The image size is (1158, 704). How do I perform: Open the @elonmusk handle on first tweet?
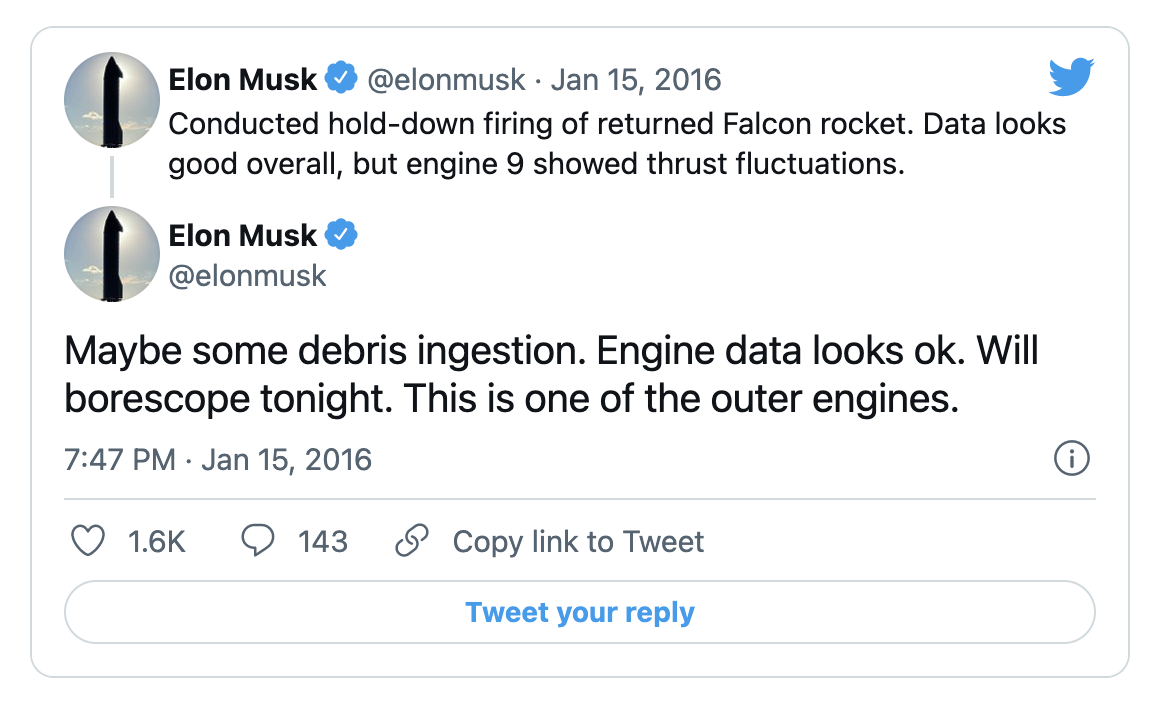tap(449, 79)
